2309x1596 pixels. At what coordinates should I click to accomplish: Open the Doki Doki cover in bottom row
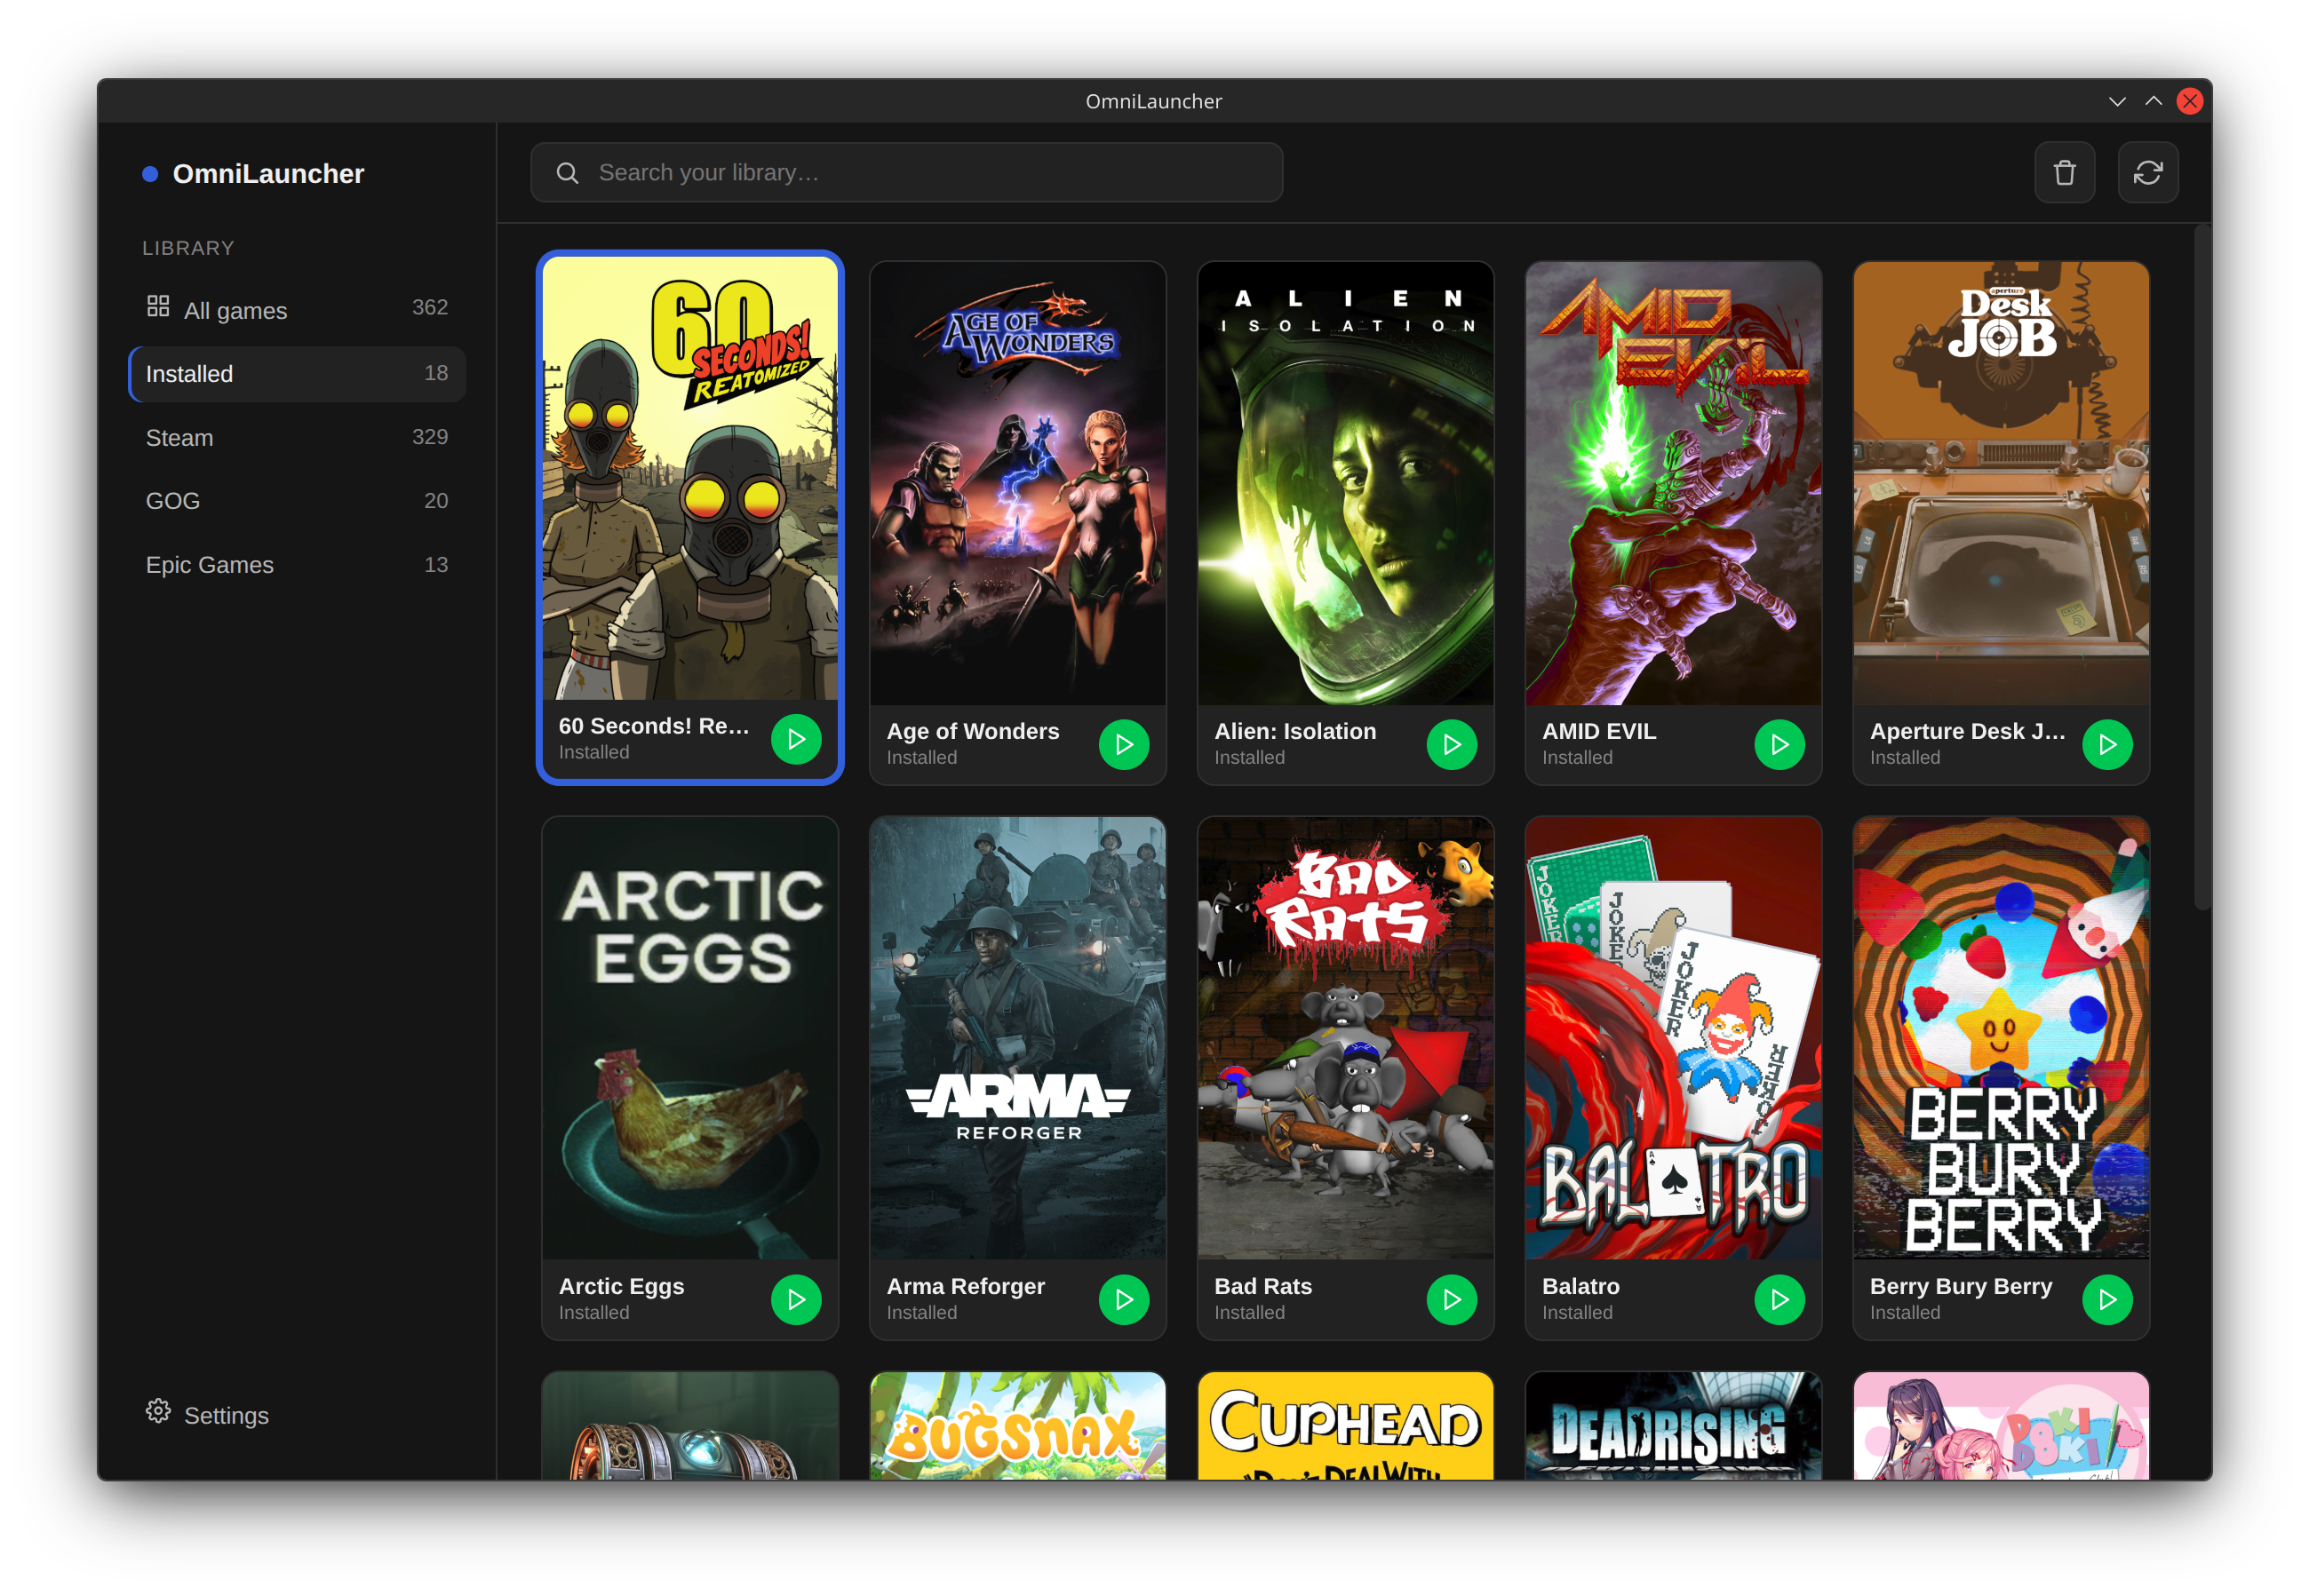click(x=2002, y=1427)
